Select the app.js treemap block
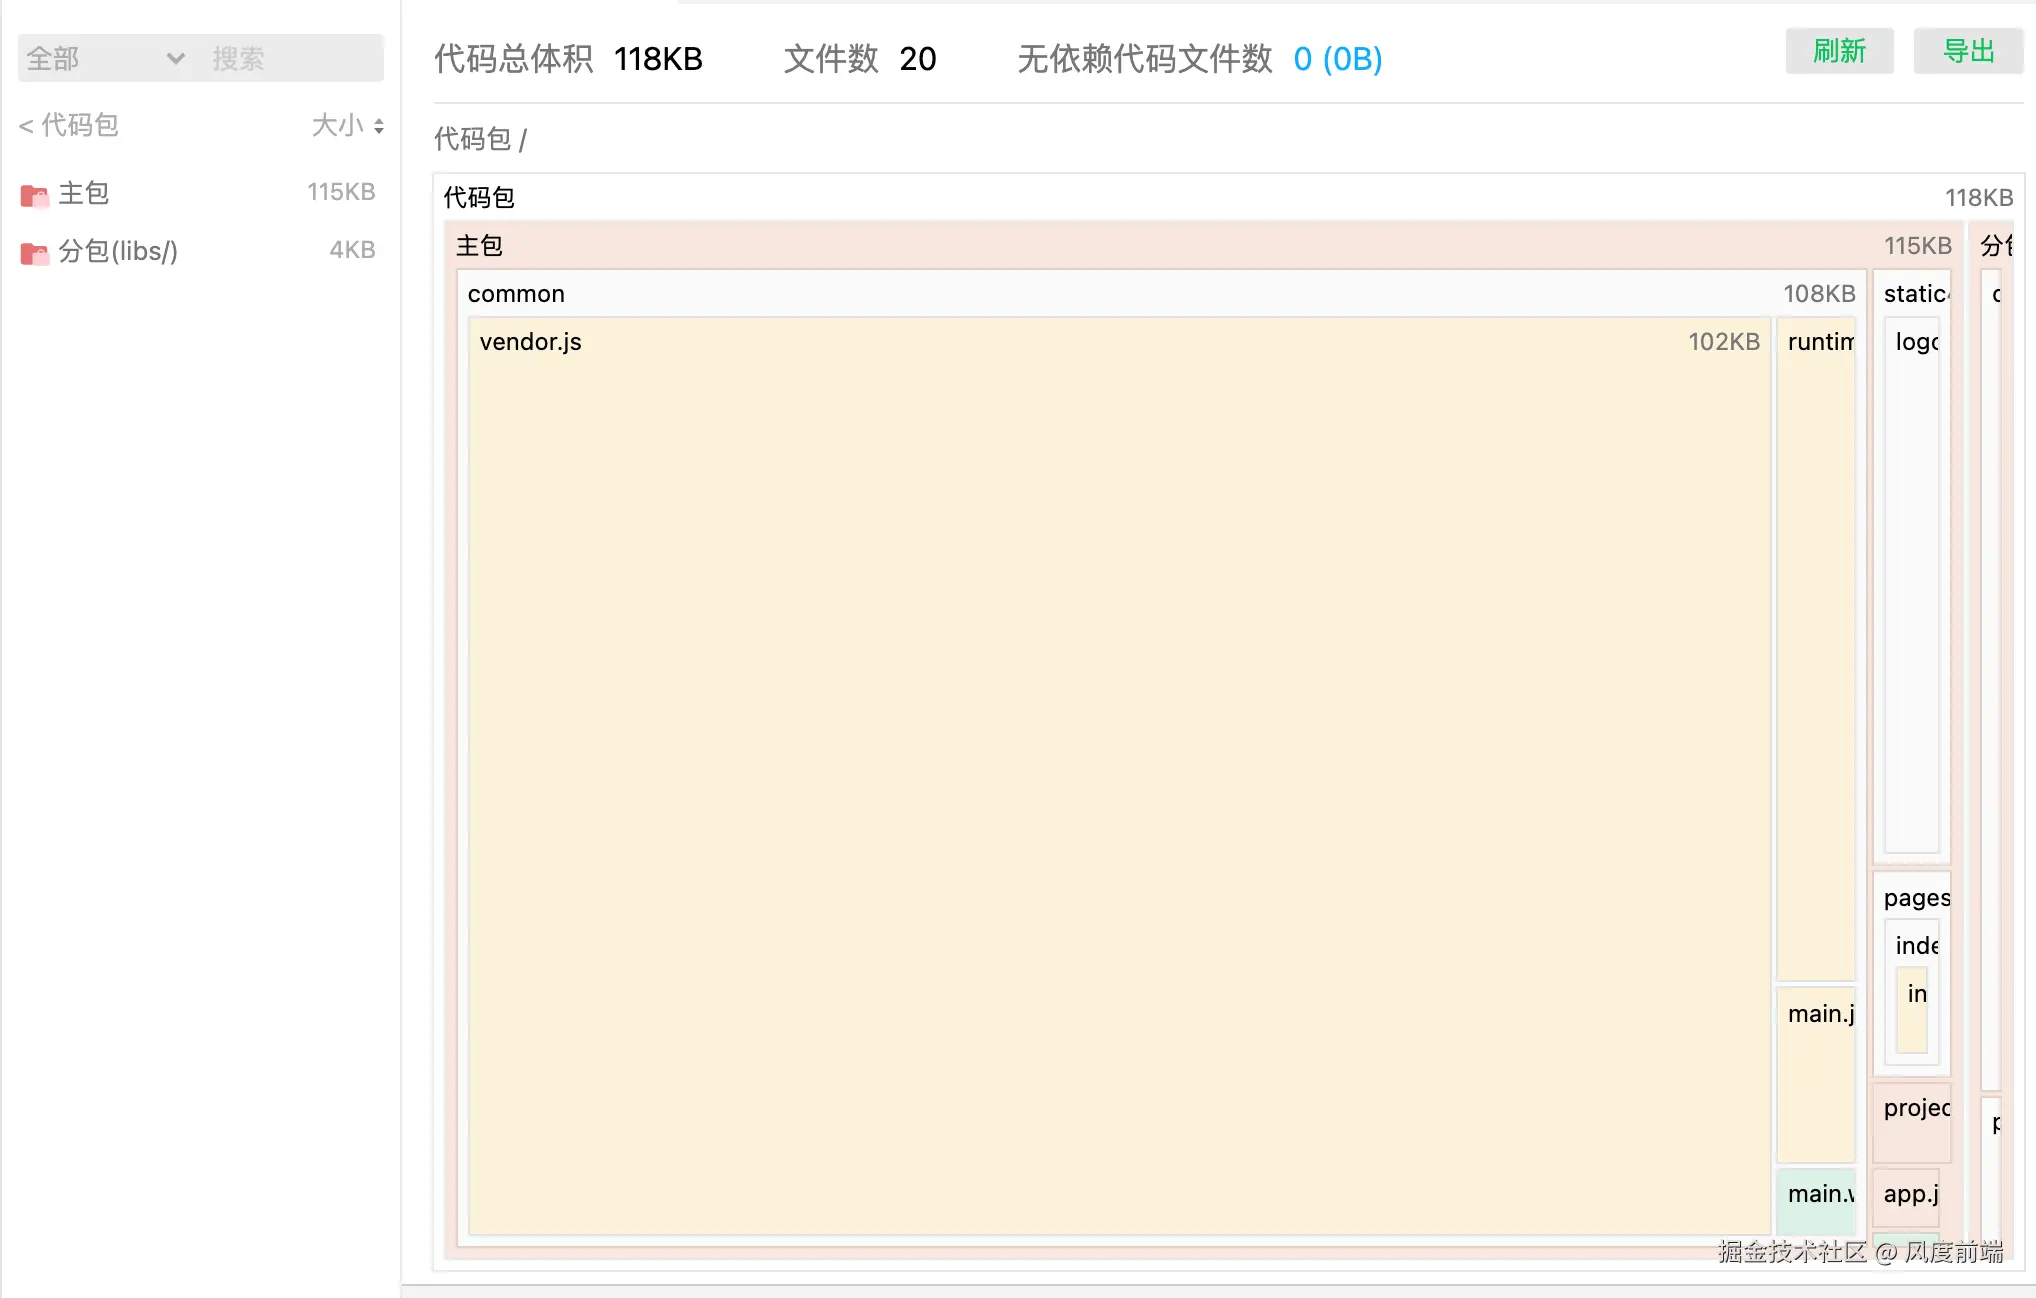The height and width of the screenshot is (1298, 2036). (x=1906, y=1198)
